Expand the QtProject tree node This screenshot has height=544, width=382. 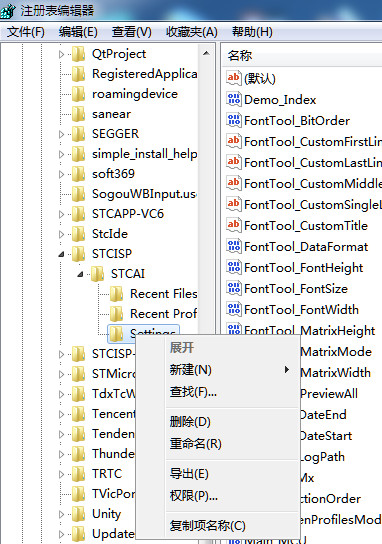(x=61, y=54)
